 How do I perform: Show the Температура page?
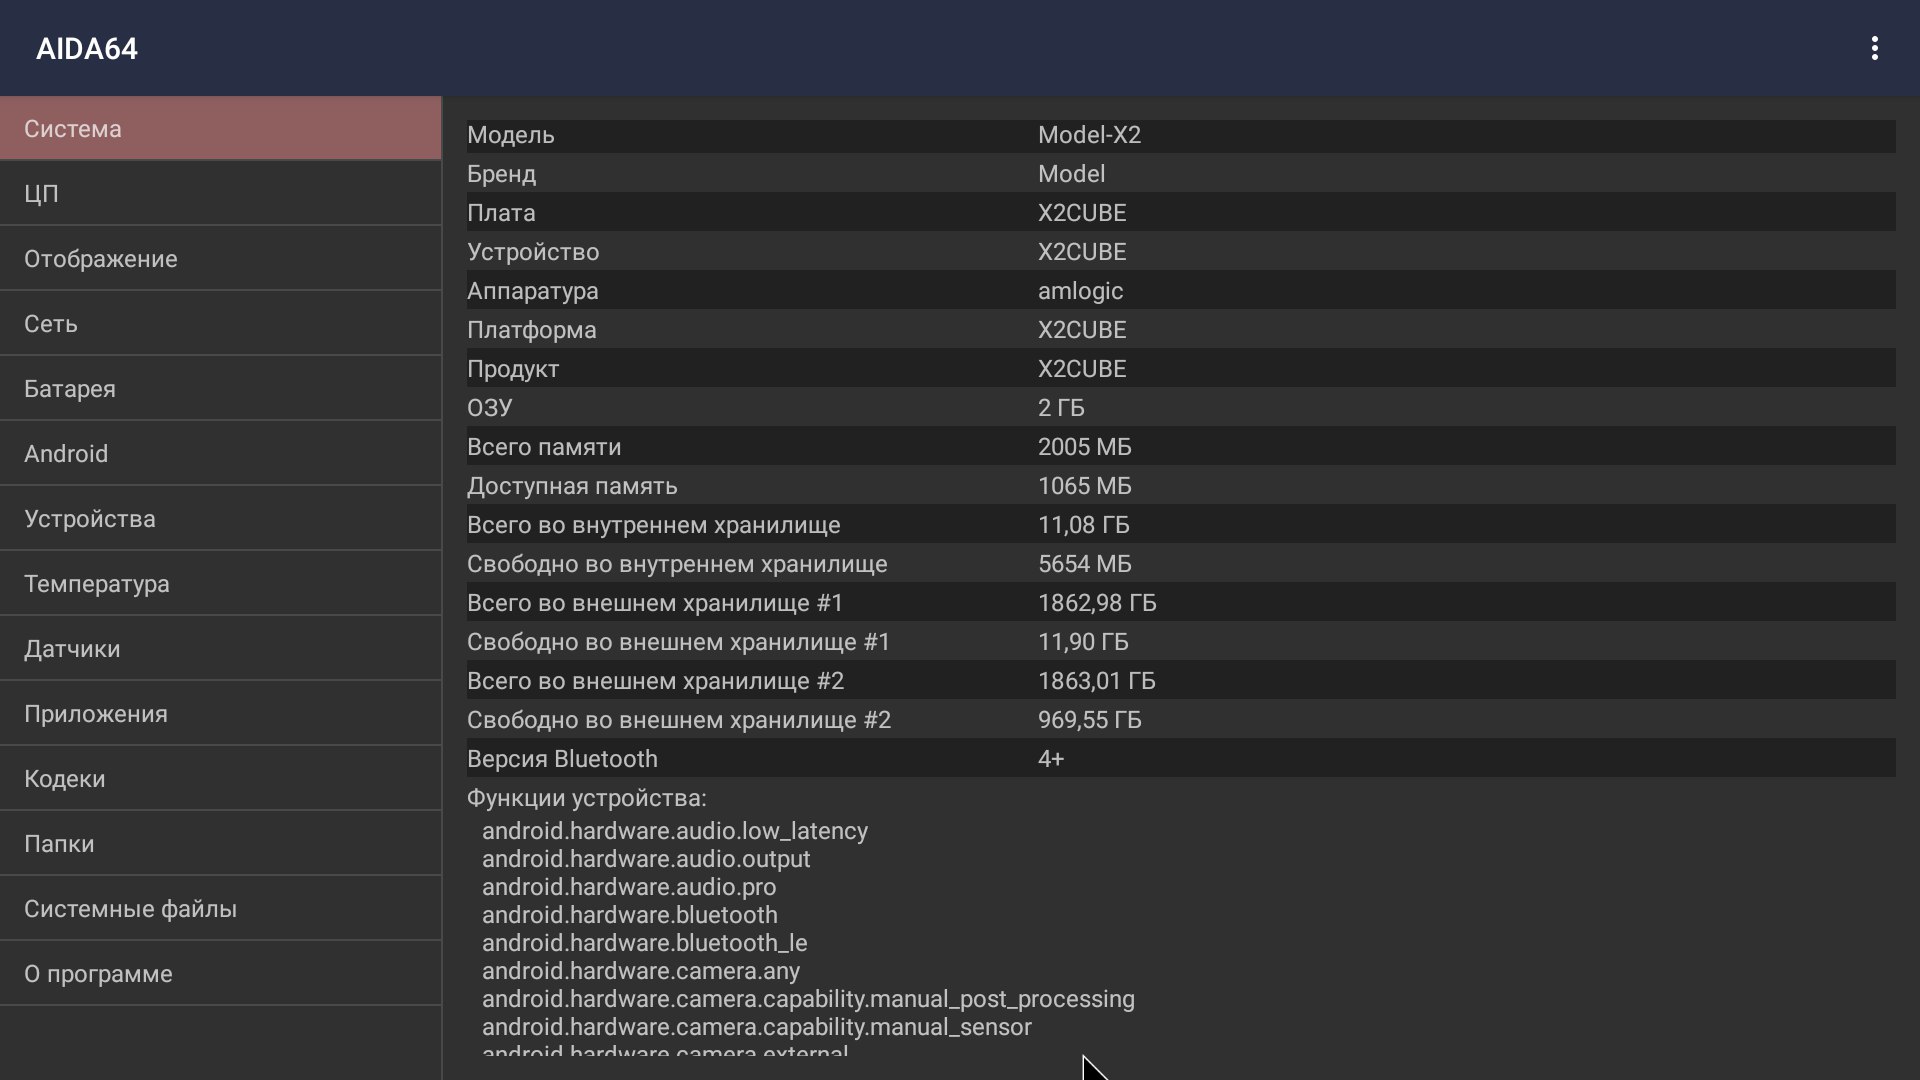pyautogui.click(x=220, y=584)
